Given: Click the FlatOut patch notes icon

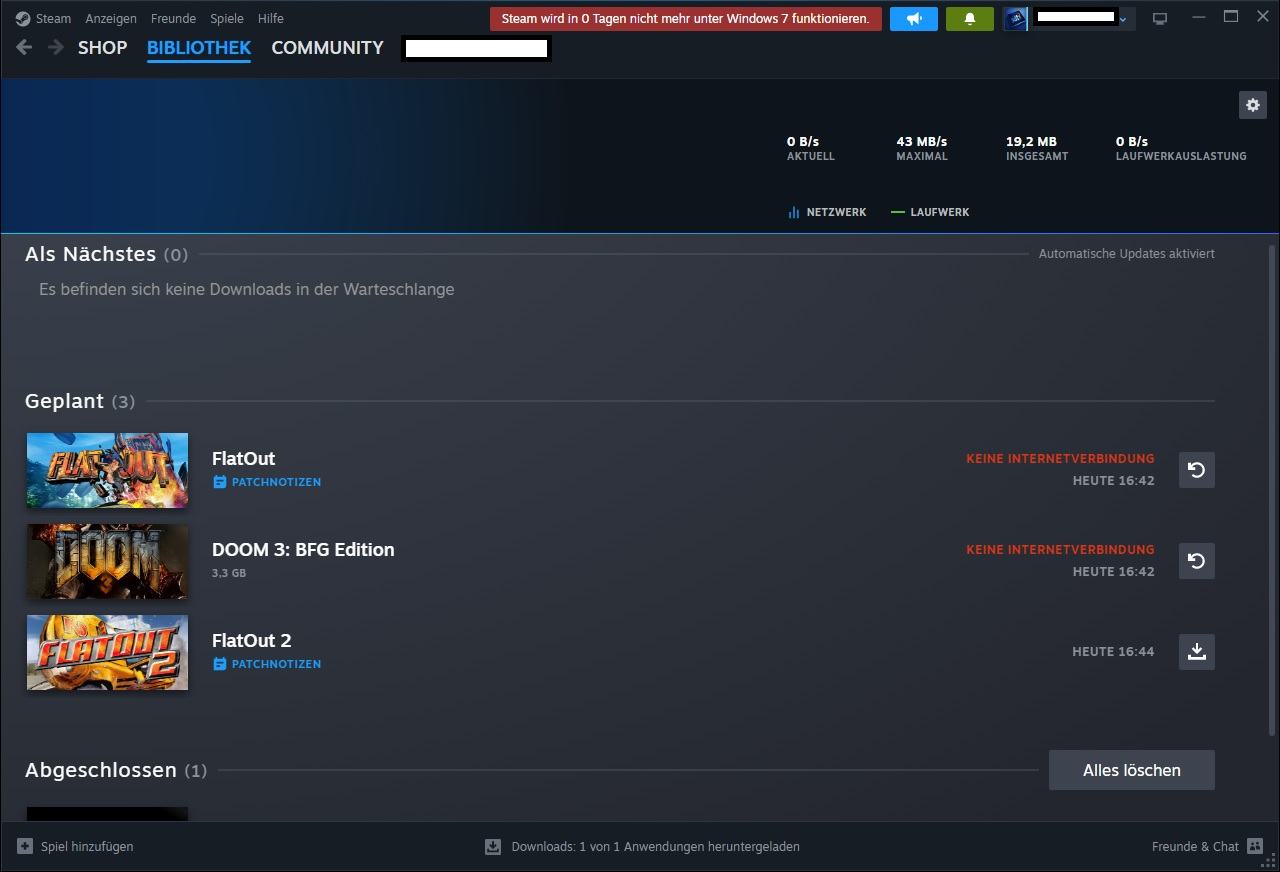Looking at the screenshot, I should coord(220,482).
